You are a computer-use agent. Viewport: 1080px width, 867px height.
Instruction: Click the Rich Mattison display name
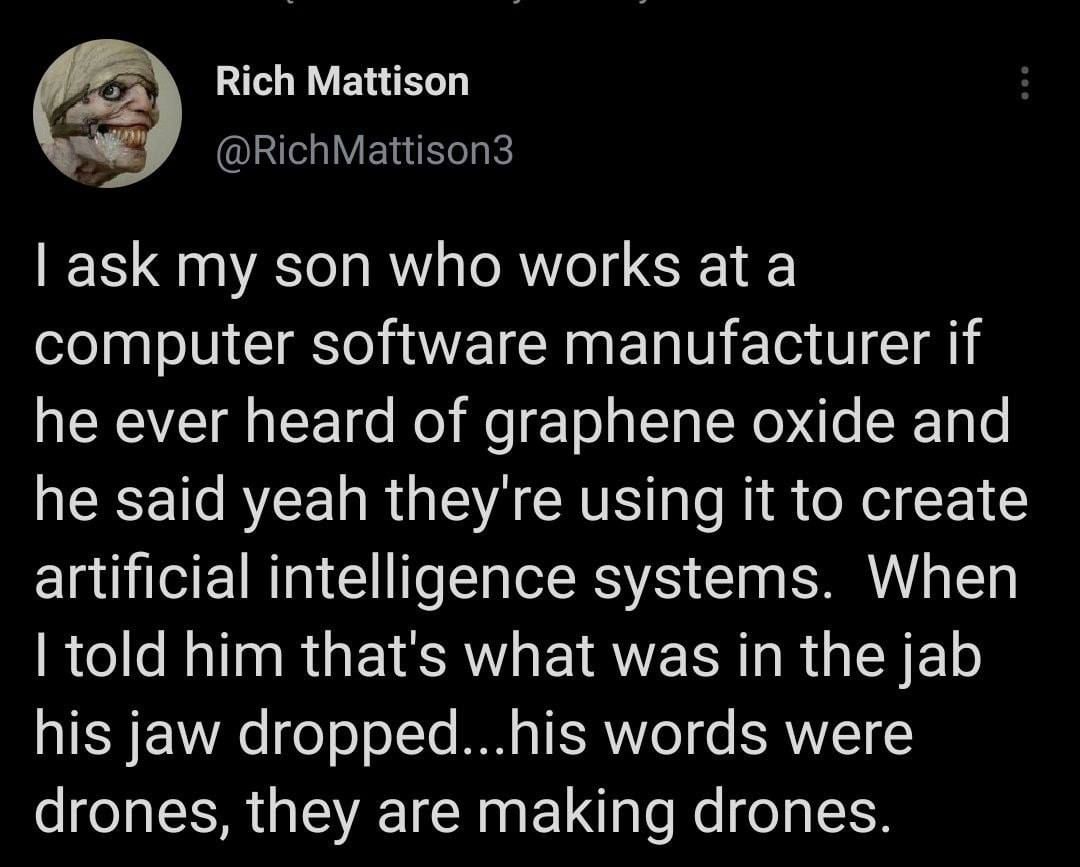pos(342,81)
